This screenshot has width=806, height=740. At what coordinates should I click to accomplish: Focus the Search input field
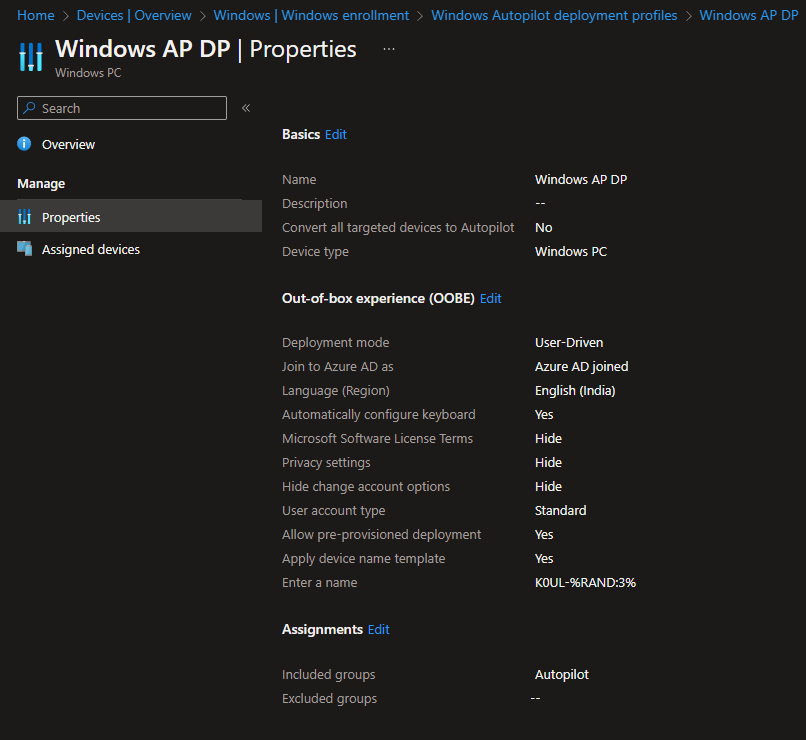coord(122,108)
